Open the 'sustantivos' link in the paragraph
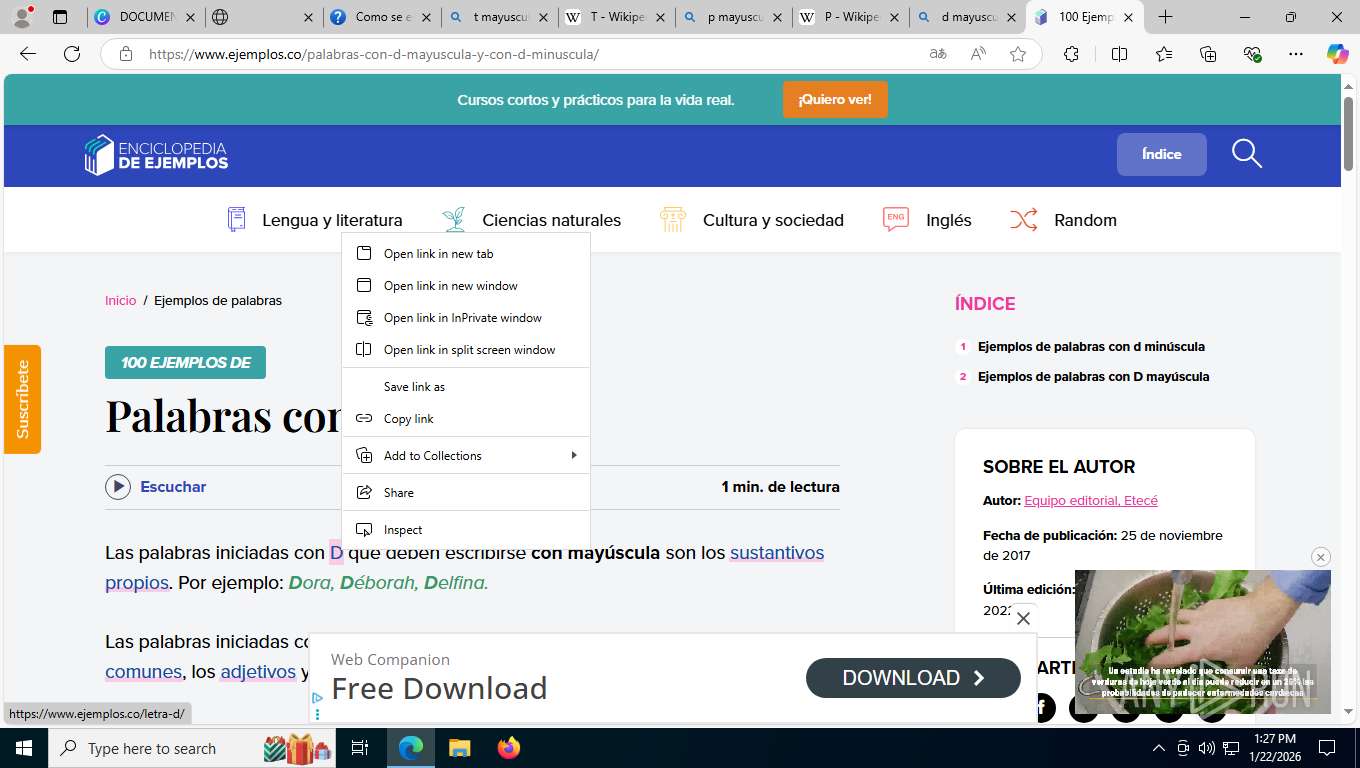1360x768 pixels. point(777,552)
